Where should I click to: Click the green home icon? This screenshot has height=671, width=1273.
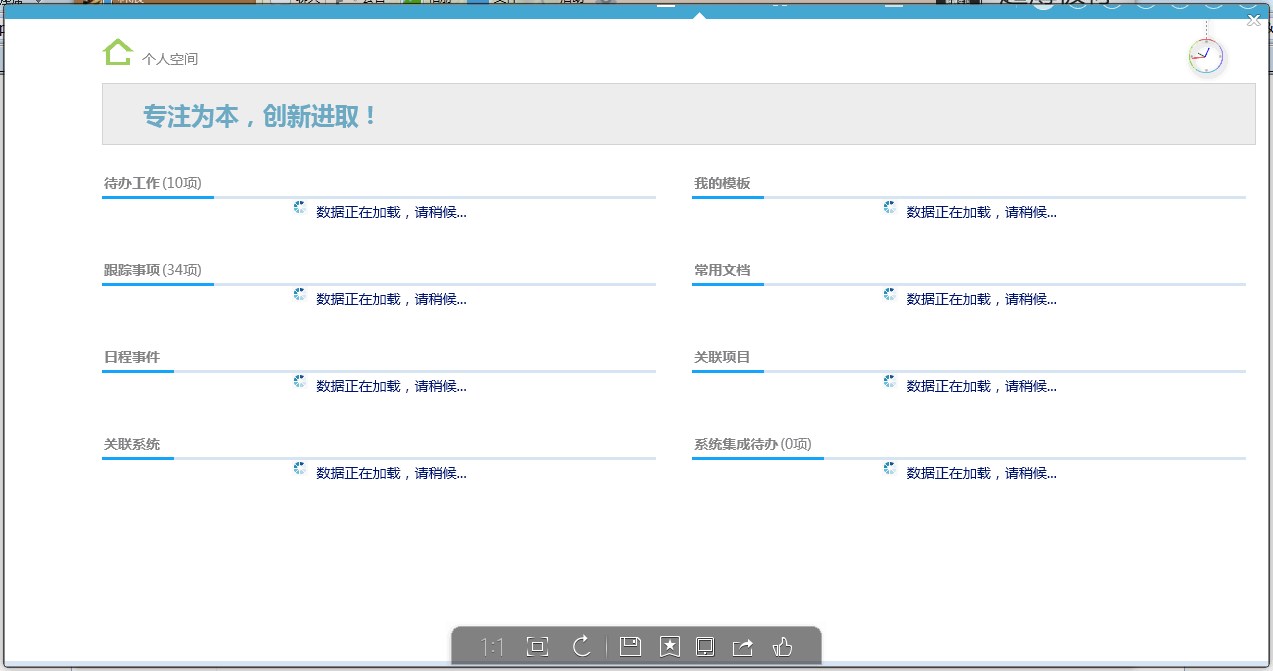tap(117, 53)
